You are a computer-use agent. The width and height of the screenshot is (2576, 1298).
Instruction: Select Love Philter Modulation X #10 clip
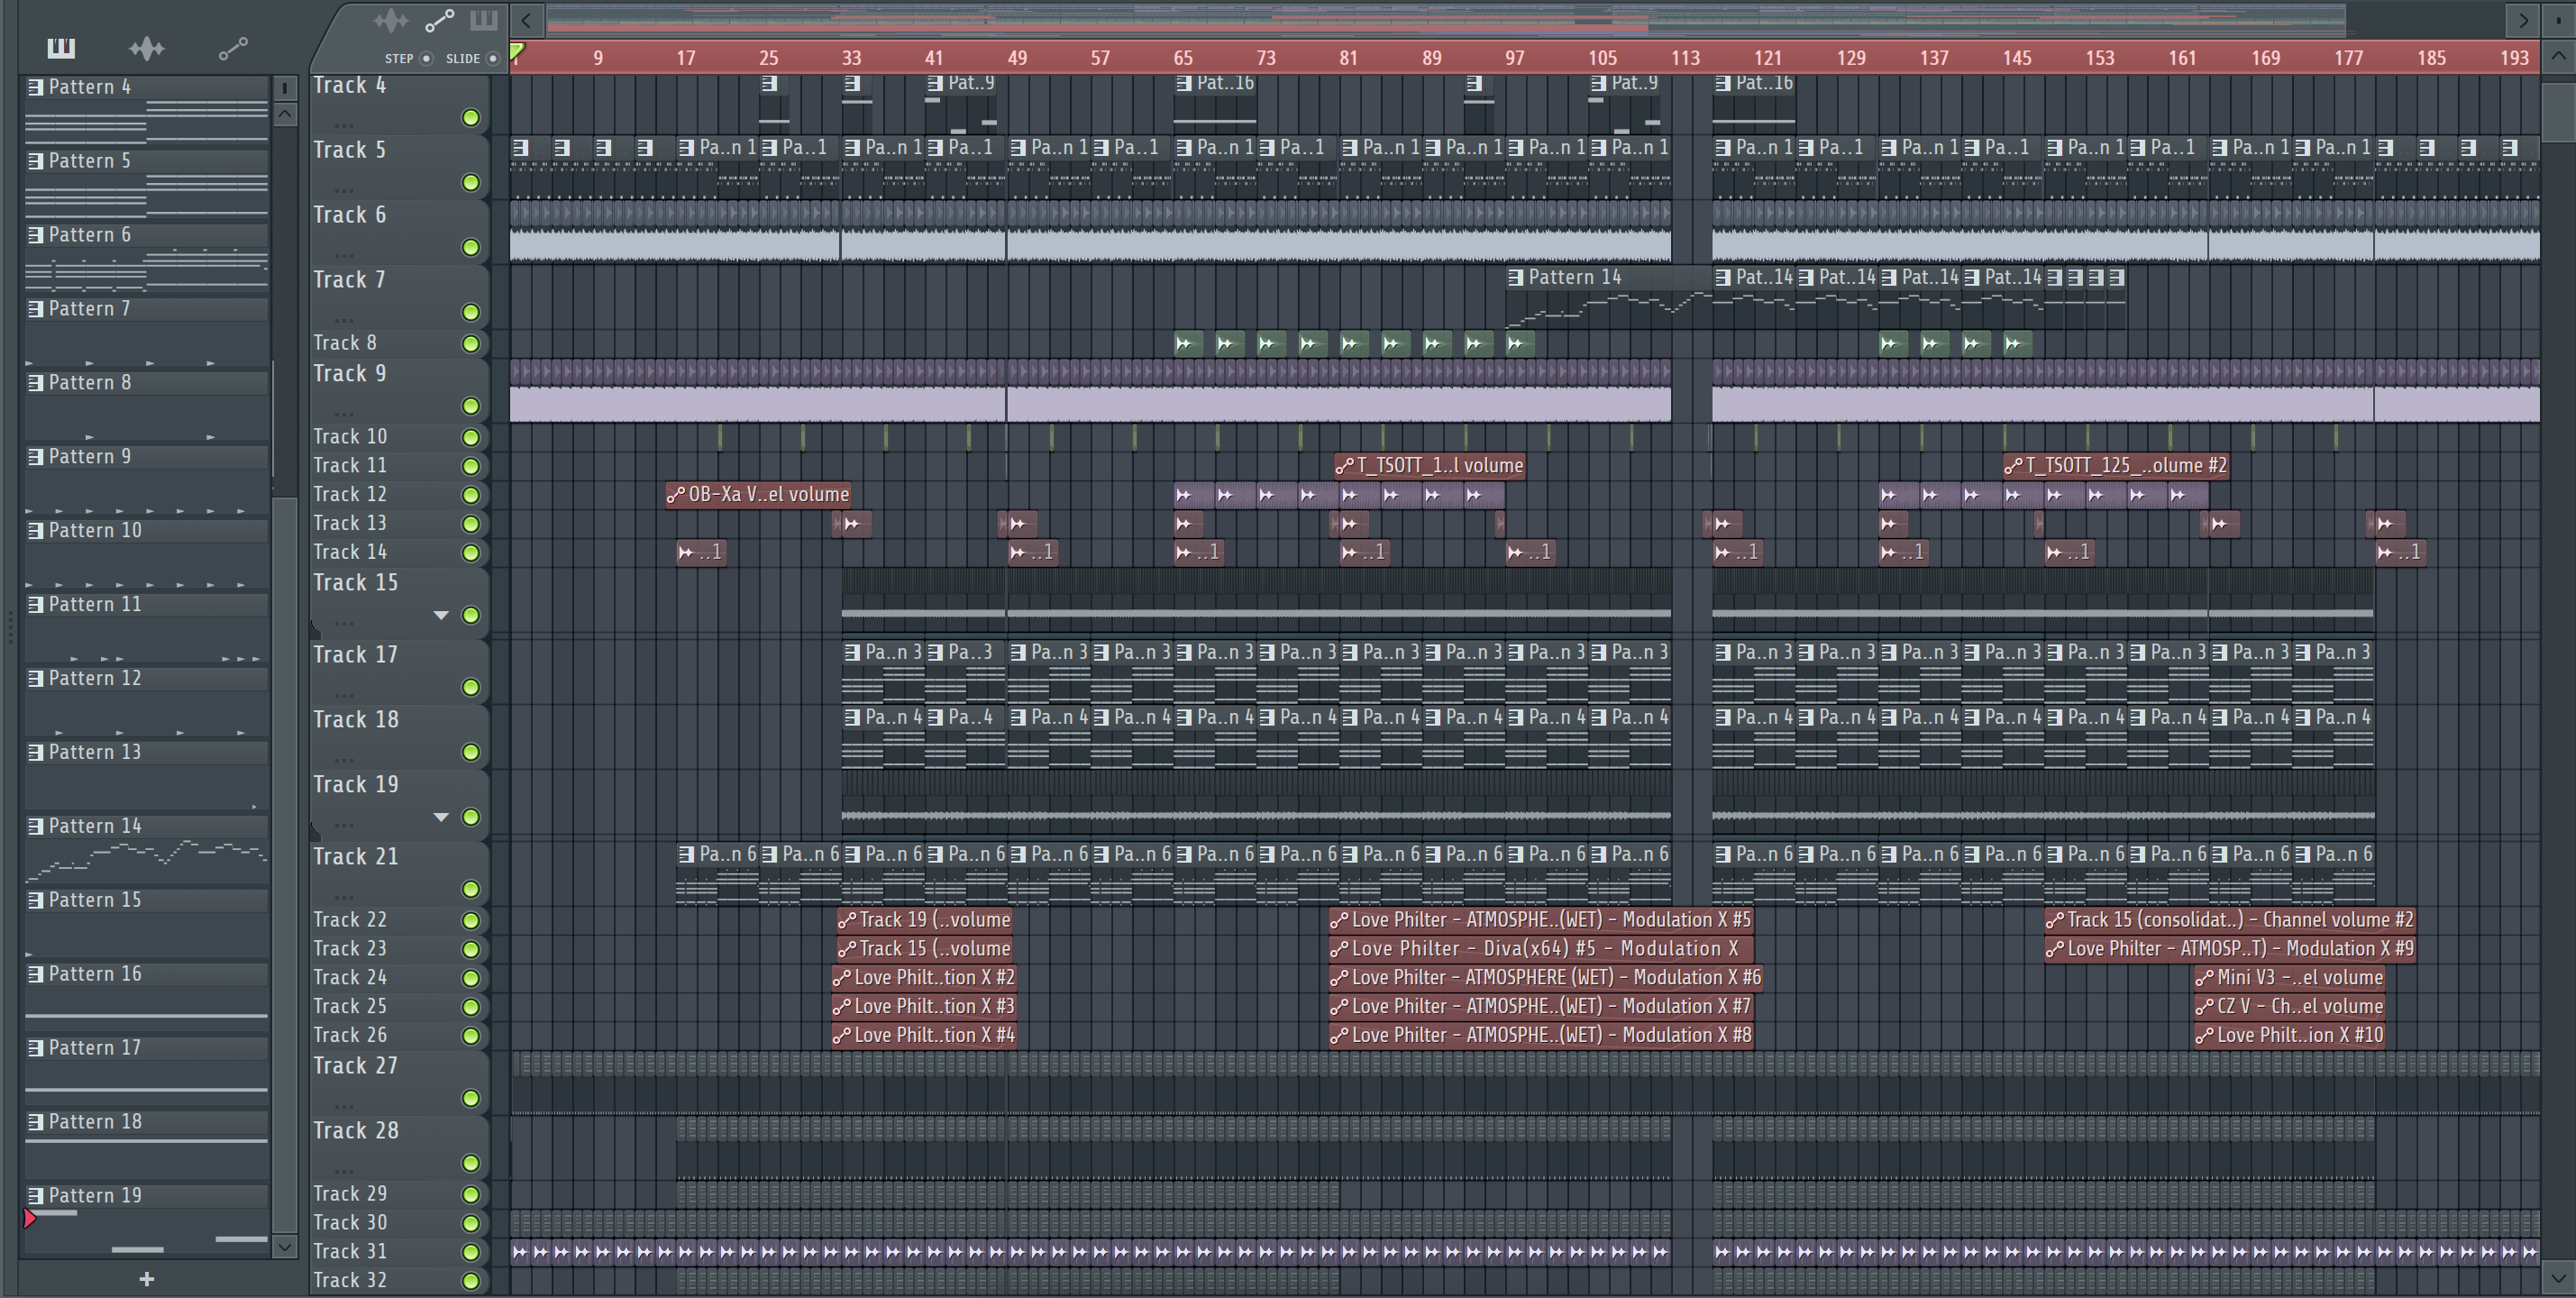[2290, 1035]
